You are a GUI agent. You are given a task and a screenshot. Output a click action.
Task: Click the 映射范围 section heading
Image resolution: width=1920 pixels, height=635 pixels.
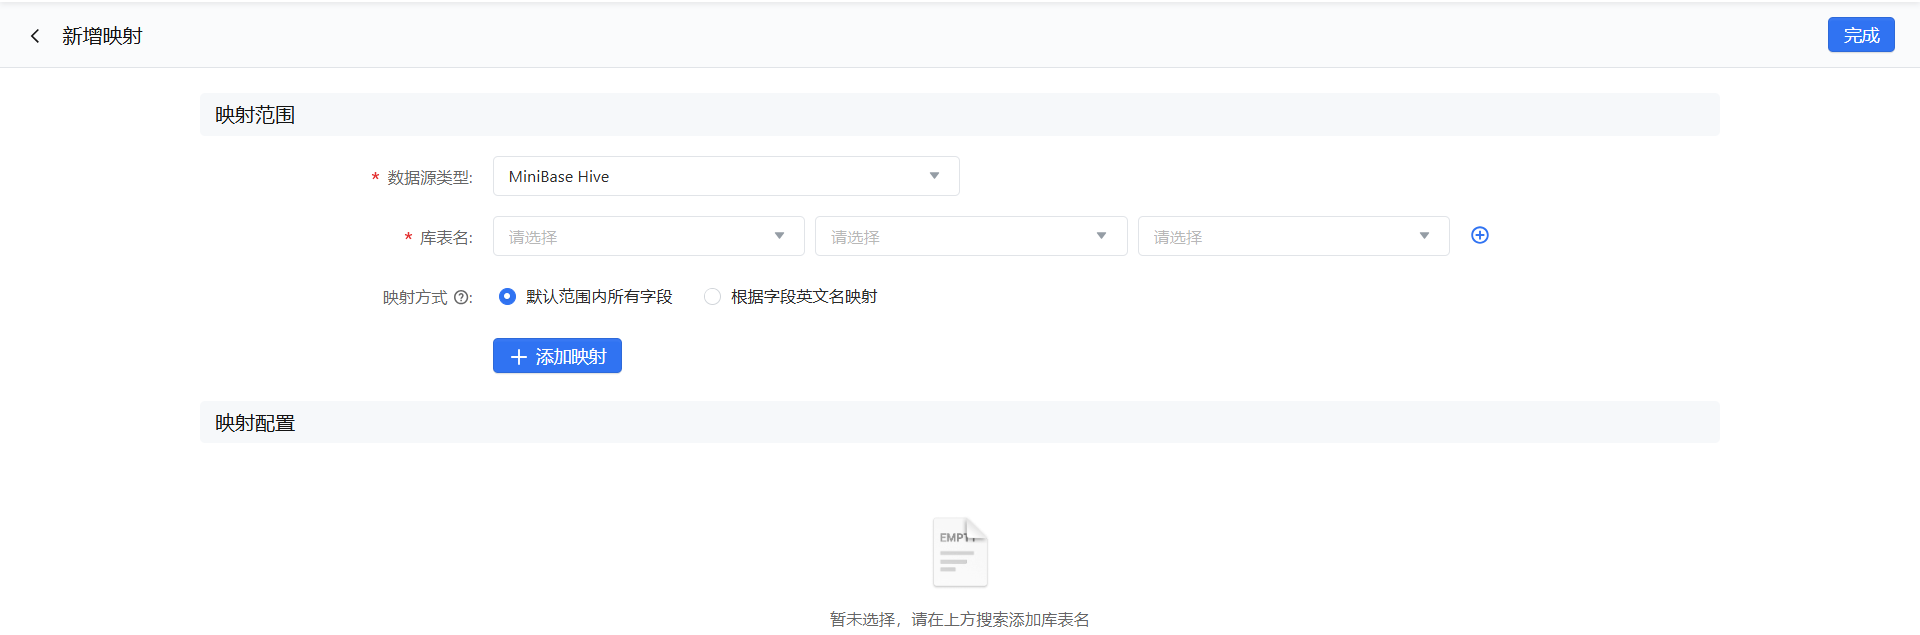255,115
